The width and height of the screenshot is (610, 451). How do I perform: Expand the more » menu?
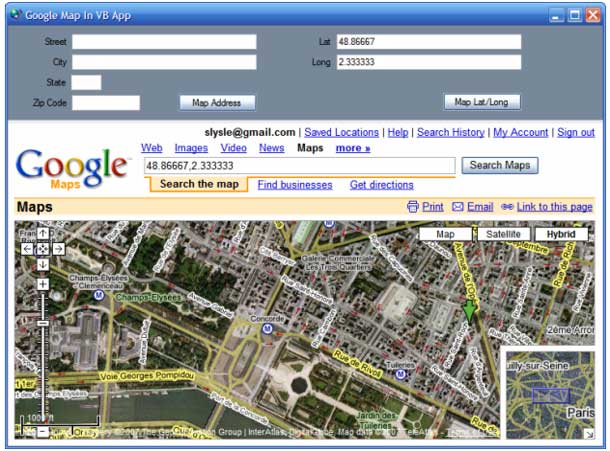[x=353, y=148]
